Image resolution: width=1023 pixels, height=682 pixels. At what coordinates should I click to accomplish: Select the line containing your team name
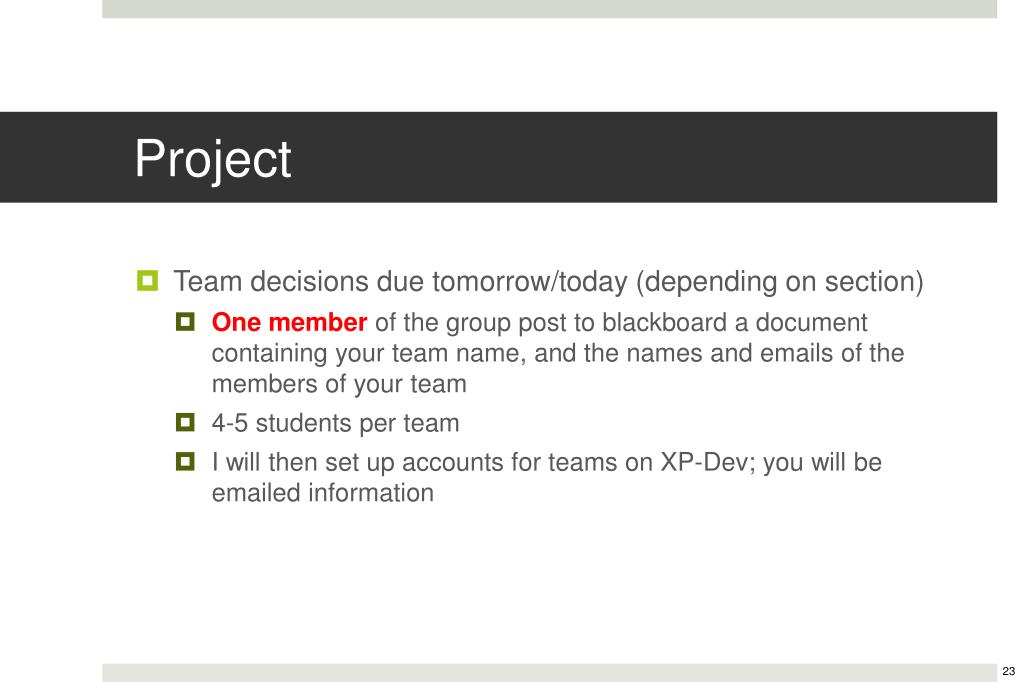558,354
